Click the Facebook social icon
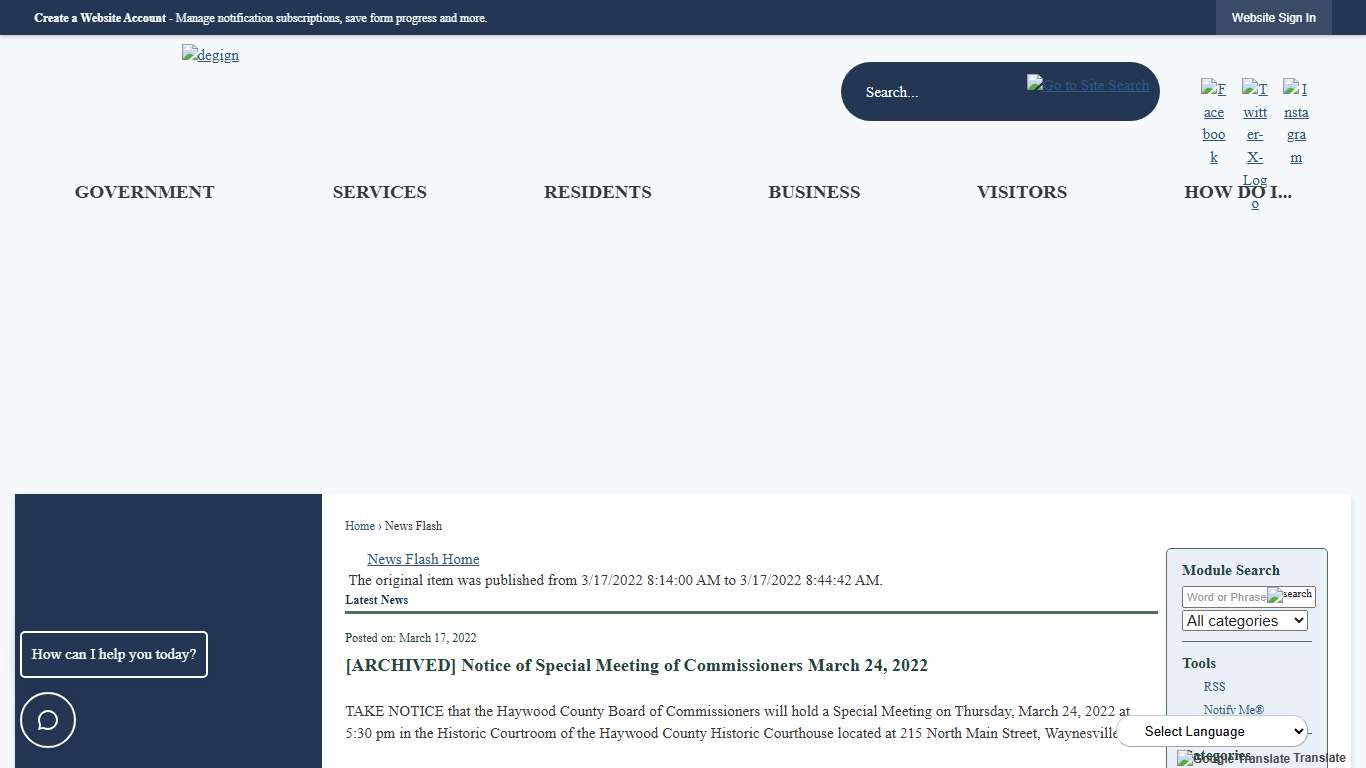 click(x=1213, y=122)
